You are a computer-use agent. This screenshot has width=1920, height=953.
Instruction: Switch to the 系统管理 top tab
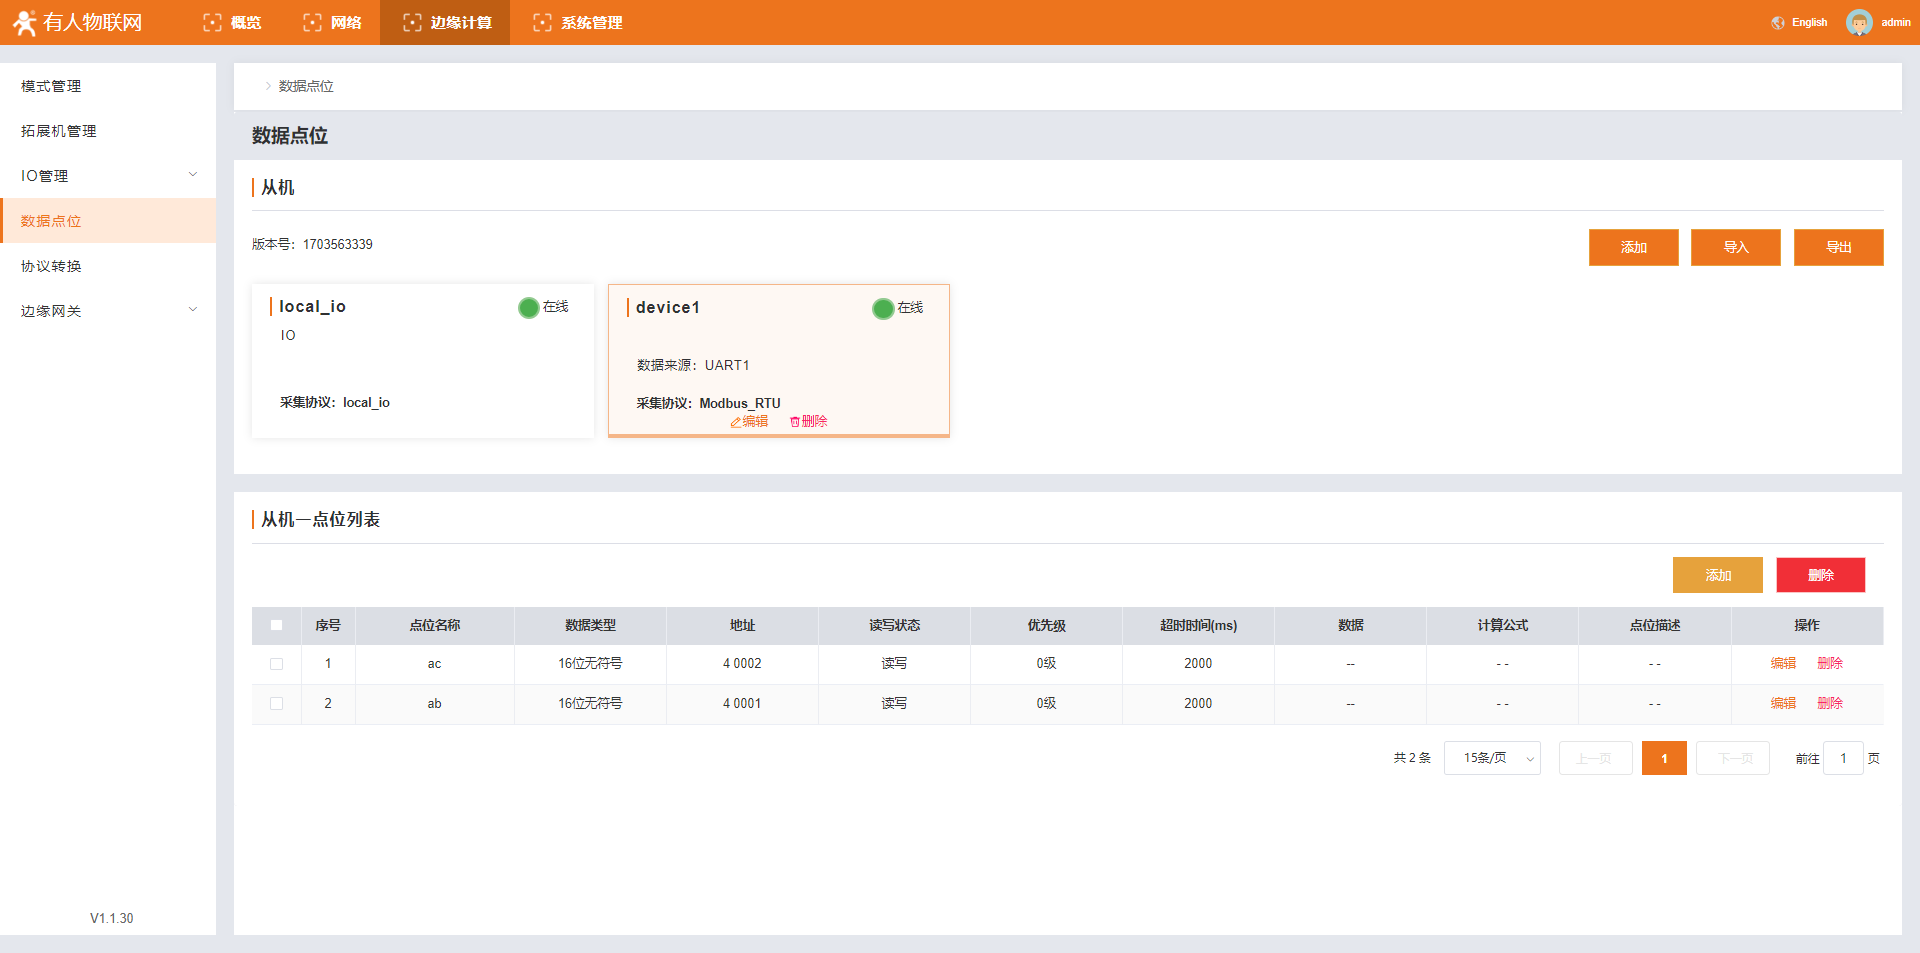[578, 23]
